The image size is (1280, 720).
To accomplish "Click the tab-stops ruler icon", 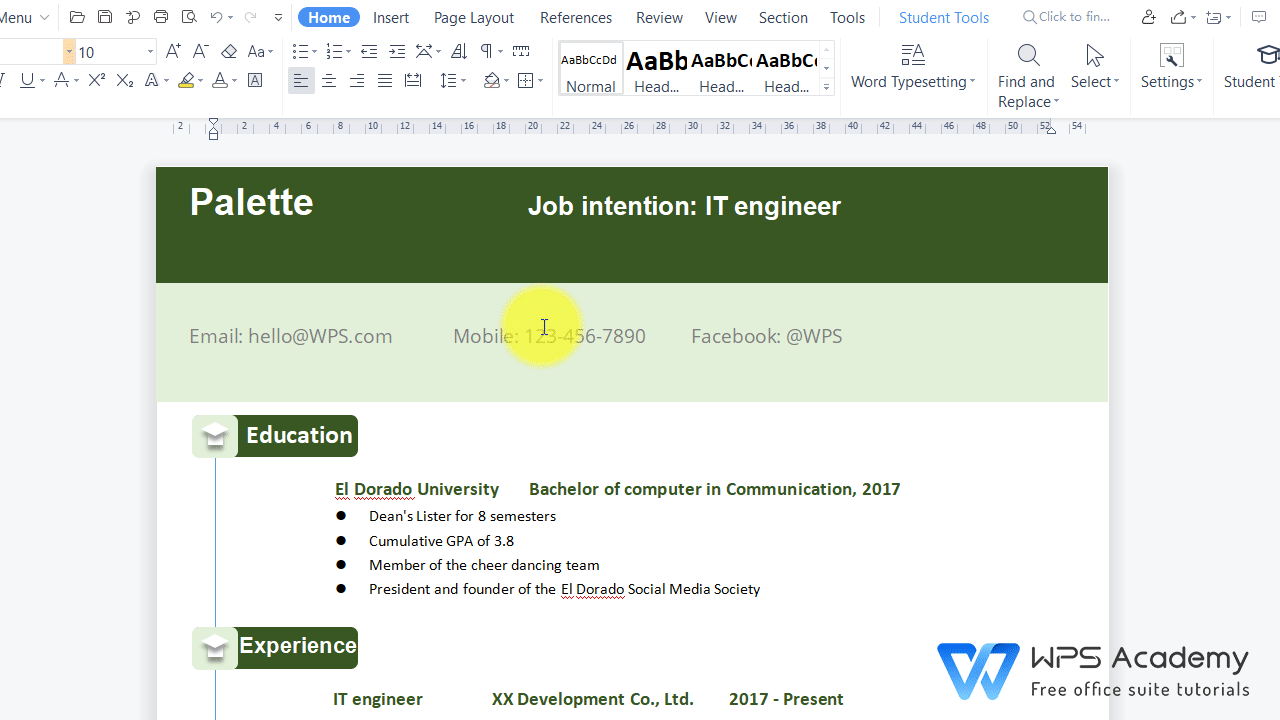I will (521, 52).
